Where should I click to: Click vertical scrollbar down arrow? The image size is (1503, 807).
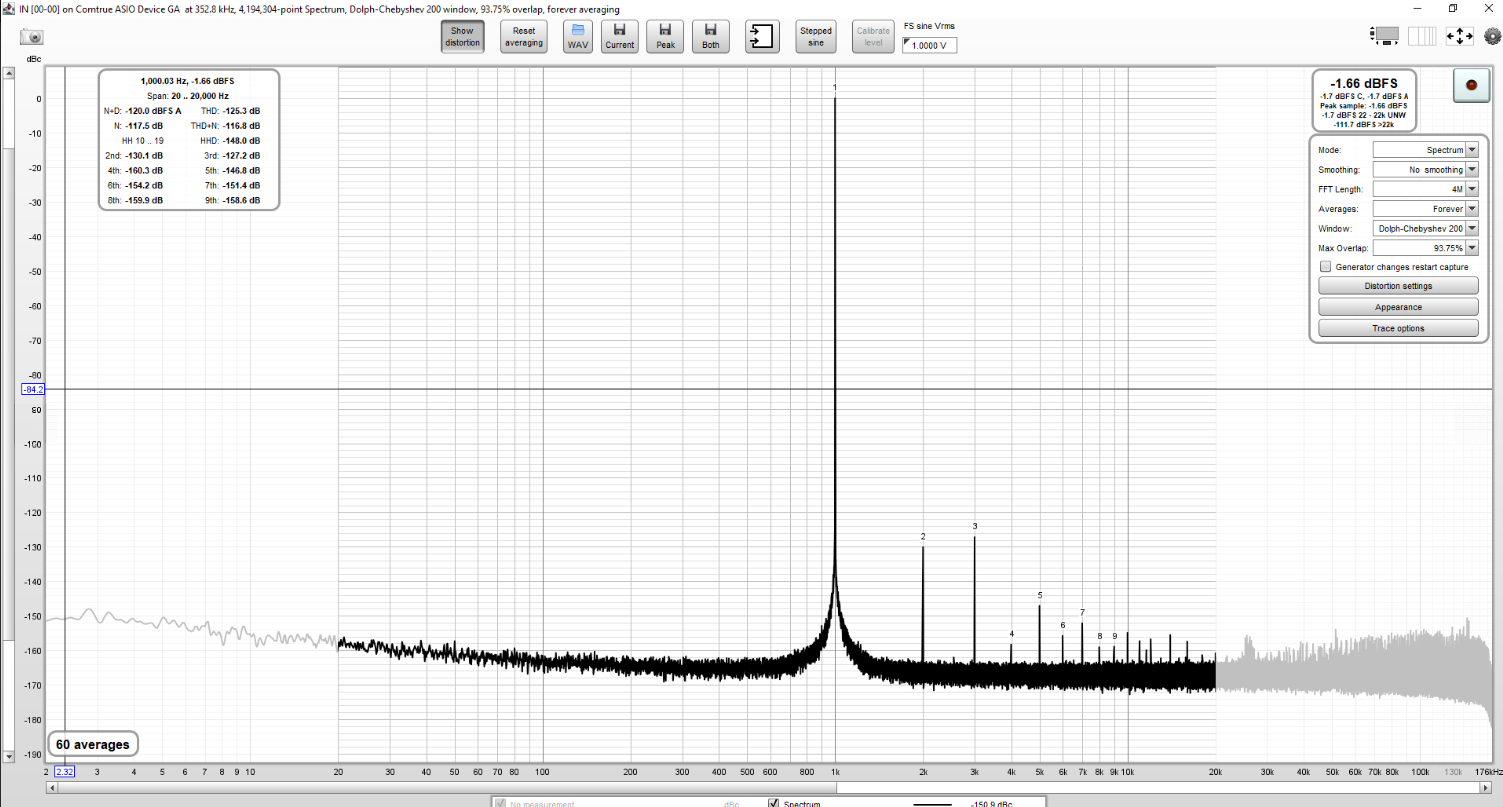coord(8,758)
